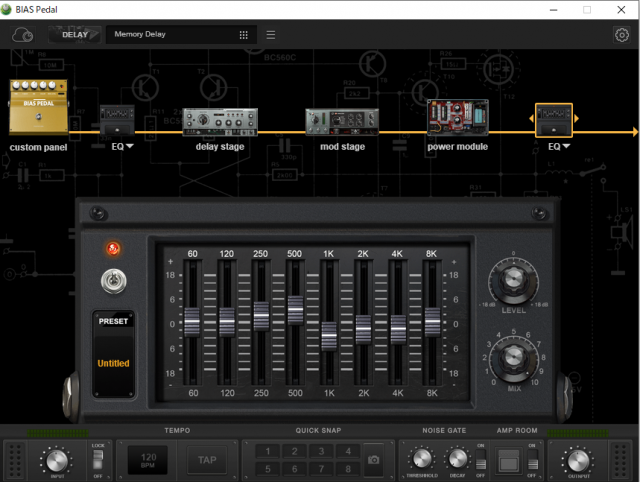
Task: Select the custom panel pedal
Action: click(39, 107)
